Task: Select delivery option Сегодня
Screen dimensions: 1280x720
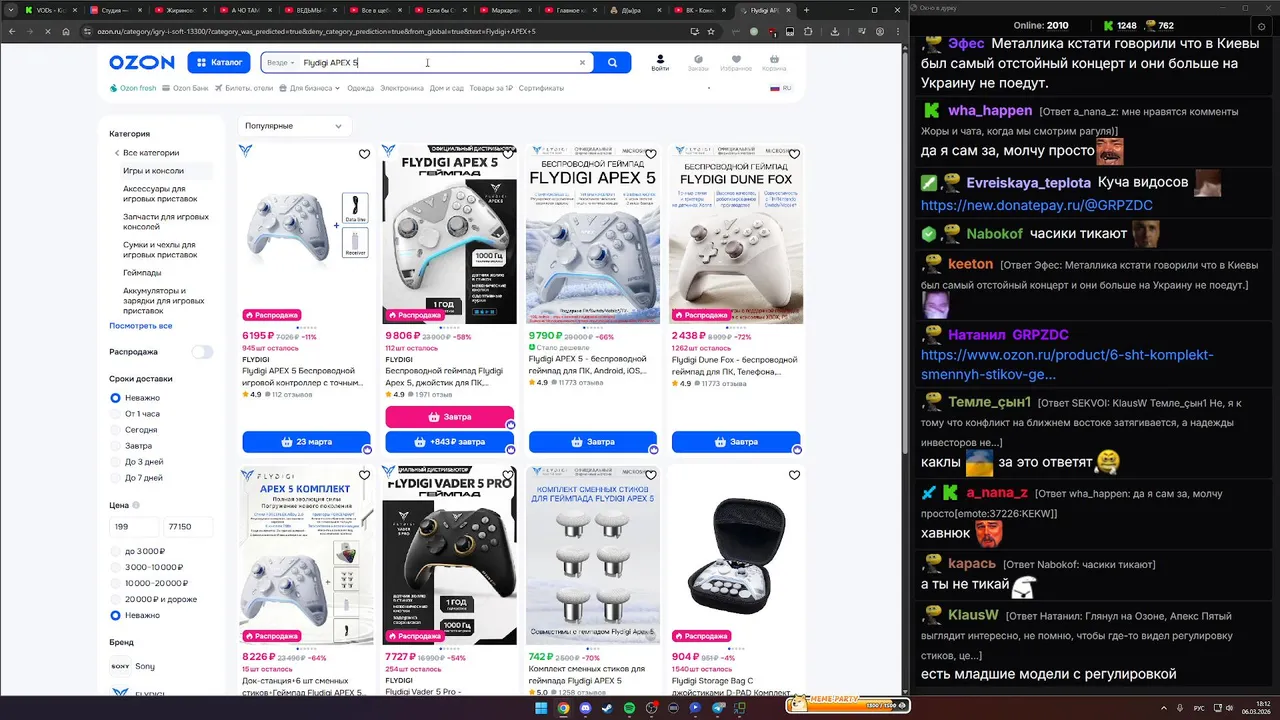Action: click(x=133, y=430)
